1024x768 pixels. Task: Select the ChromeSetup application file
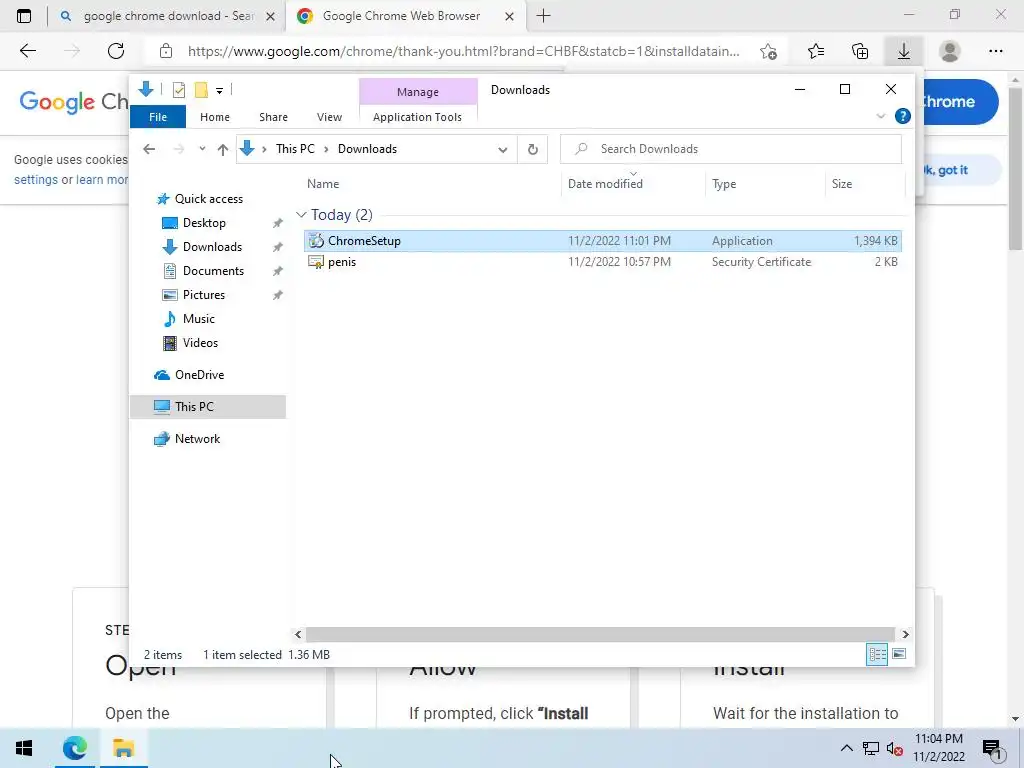603,241
